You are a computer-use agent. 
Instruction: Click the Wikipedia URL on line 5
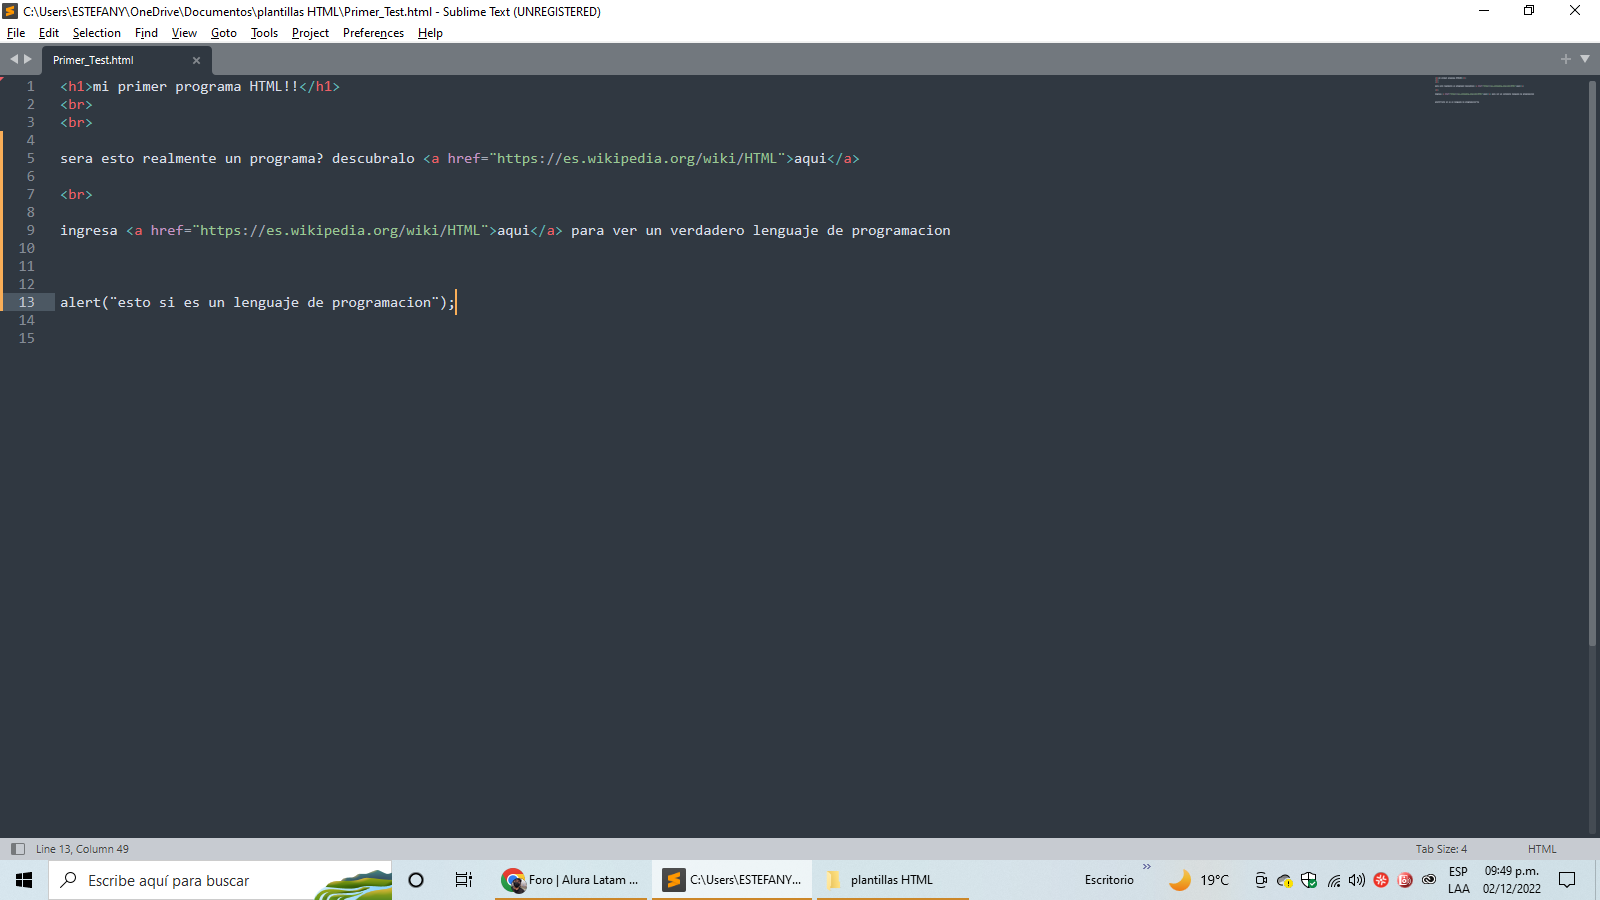[637, 158]
